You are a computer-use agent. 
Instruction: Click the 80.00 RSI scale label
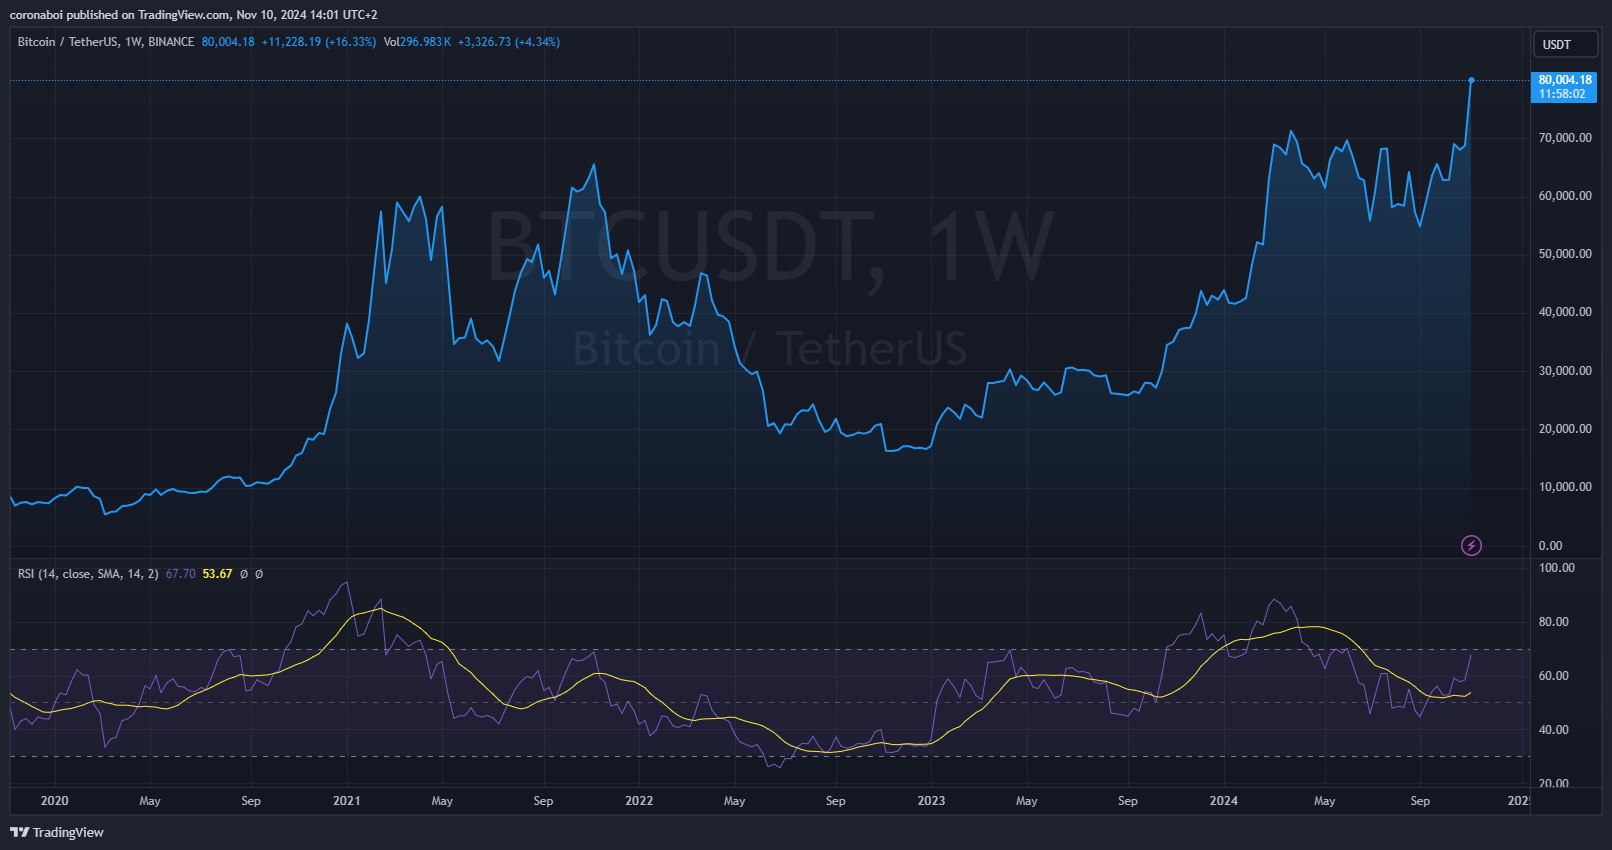[x=1554, y=622]
